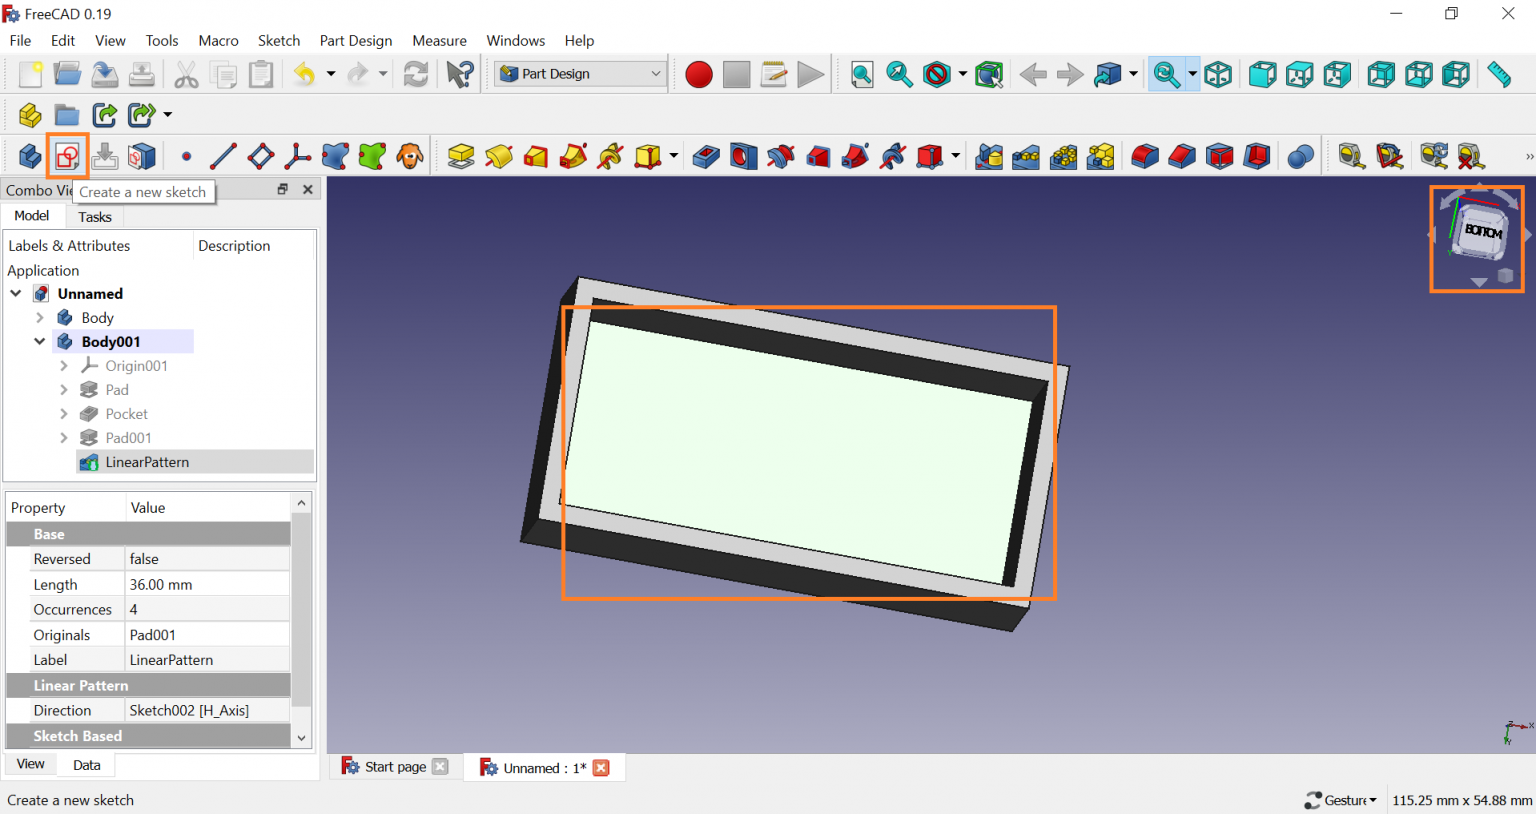Toggle the highlighted tree sync view button
The width and height of the screenshot is (1536, 814).
click(1166, 74)
